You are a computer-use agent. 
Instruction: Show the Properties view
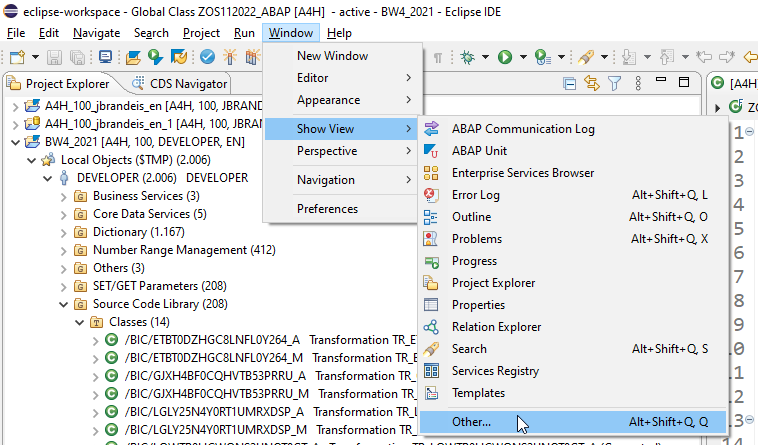tap(572, 305)
